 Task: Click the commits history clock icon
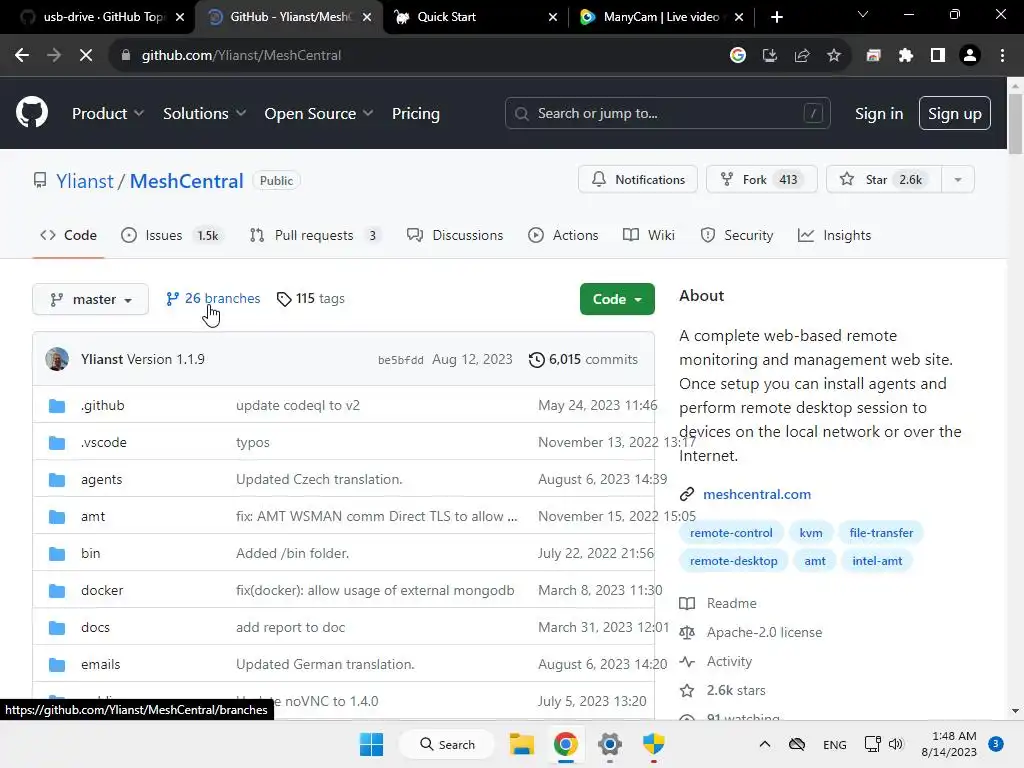coord(536,360)
